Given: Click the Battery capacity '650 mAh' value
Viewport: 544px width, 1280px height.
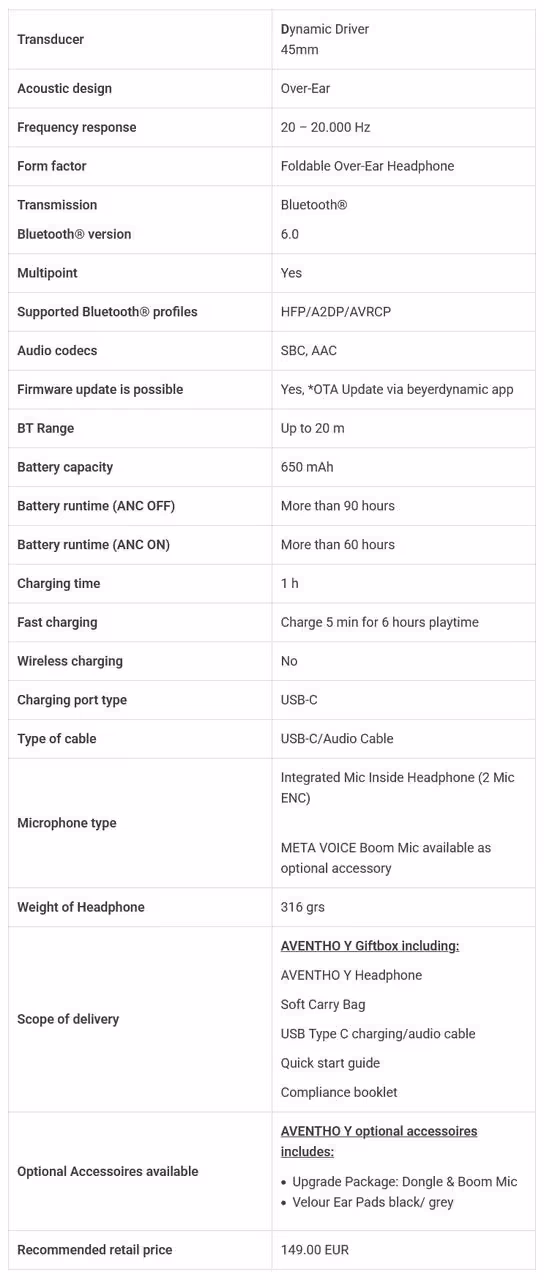Looking at the screenshot, I should click(x=307, y=467).
